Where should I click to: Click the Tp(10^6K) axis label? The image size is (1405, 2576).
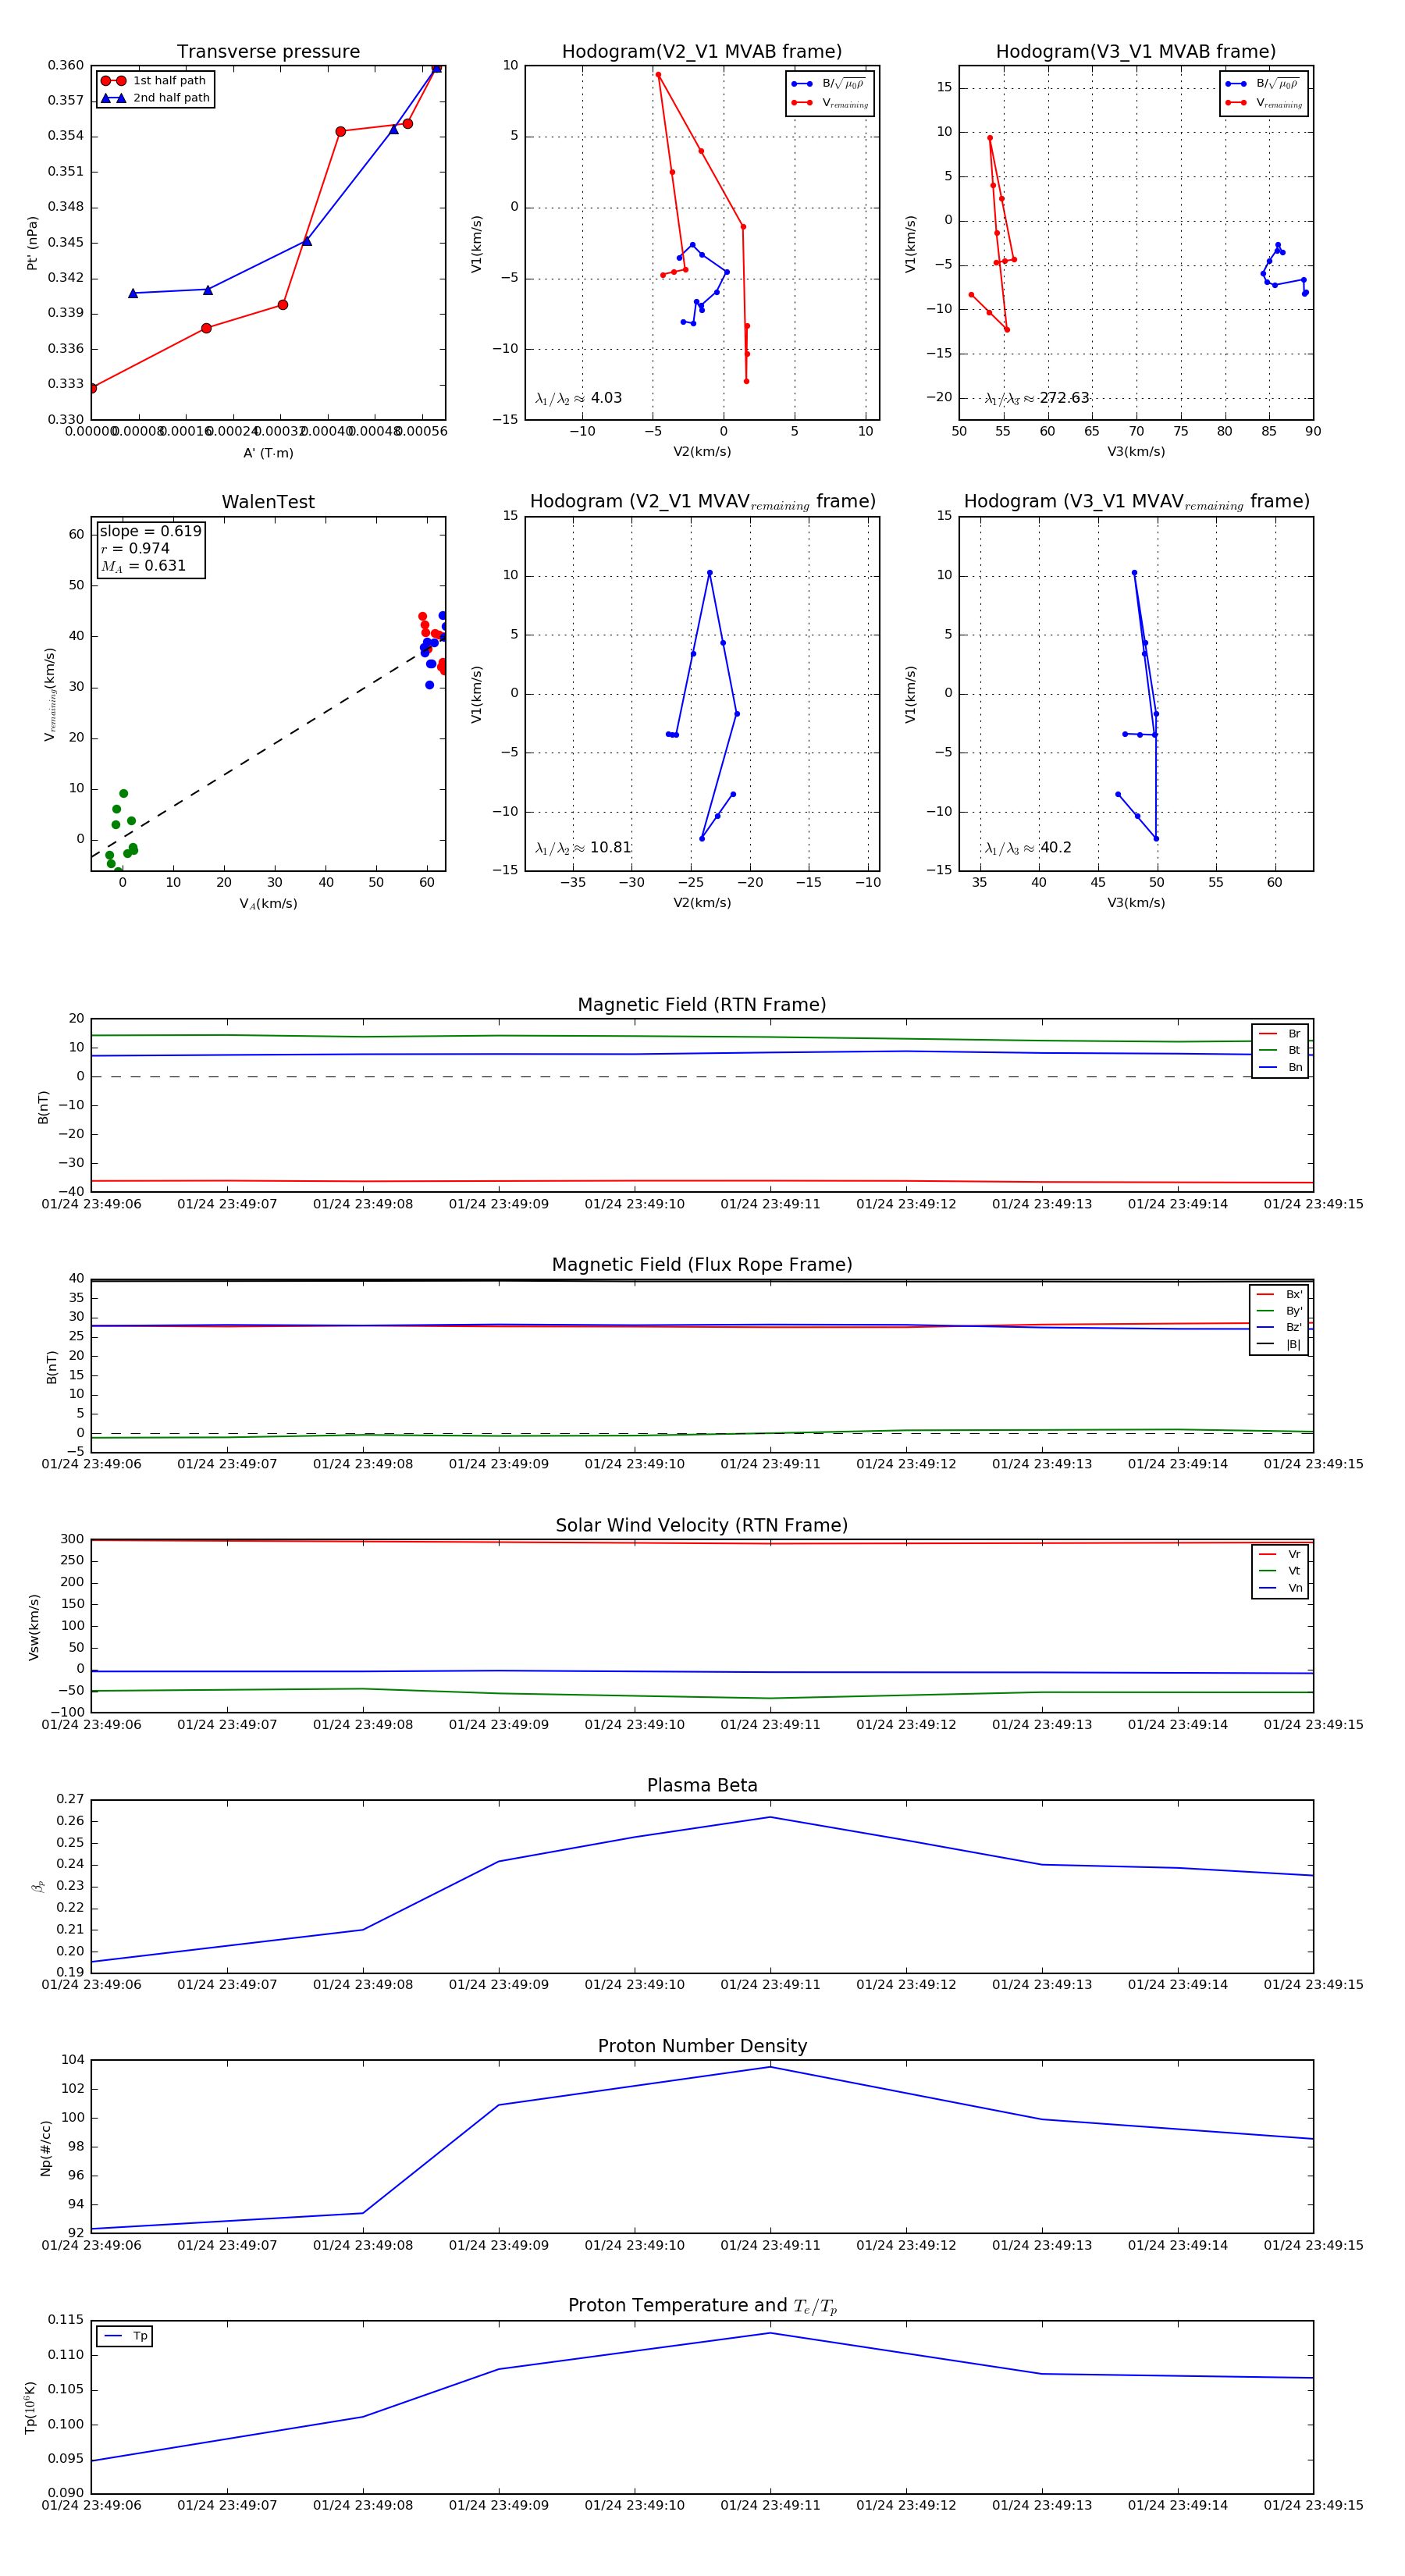click(31, 2407)
